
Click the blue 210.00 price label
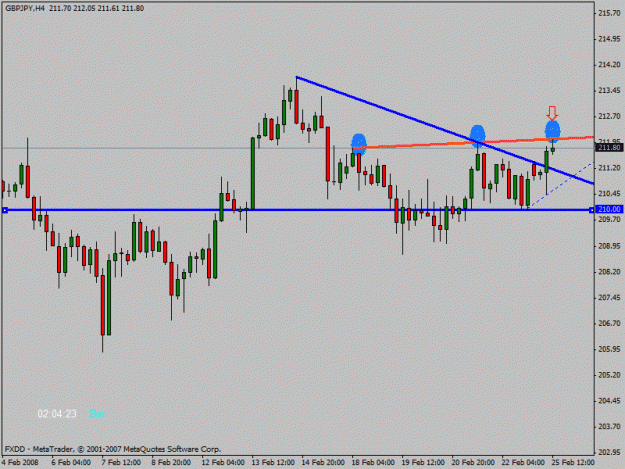[609, 209]
